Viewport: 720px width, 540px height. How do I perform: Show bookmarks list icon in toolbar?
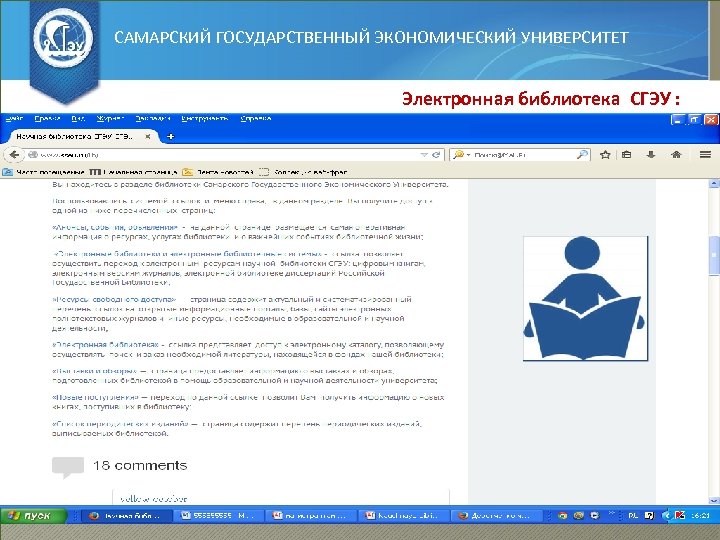[627, 155]
